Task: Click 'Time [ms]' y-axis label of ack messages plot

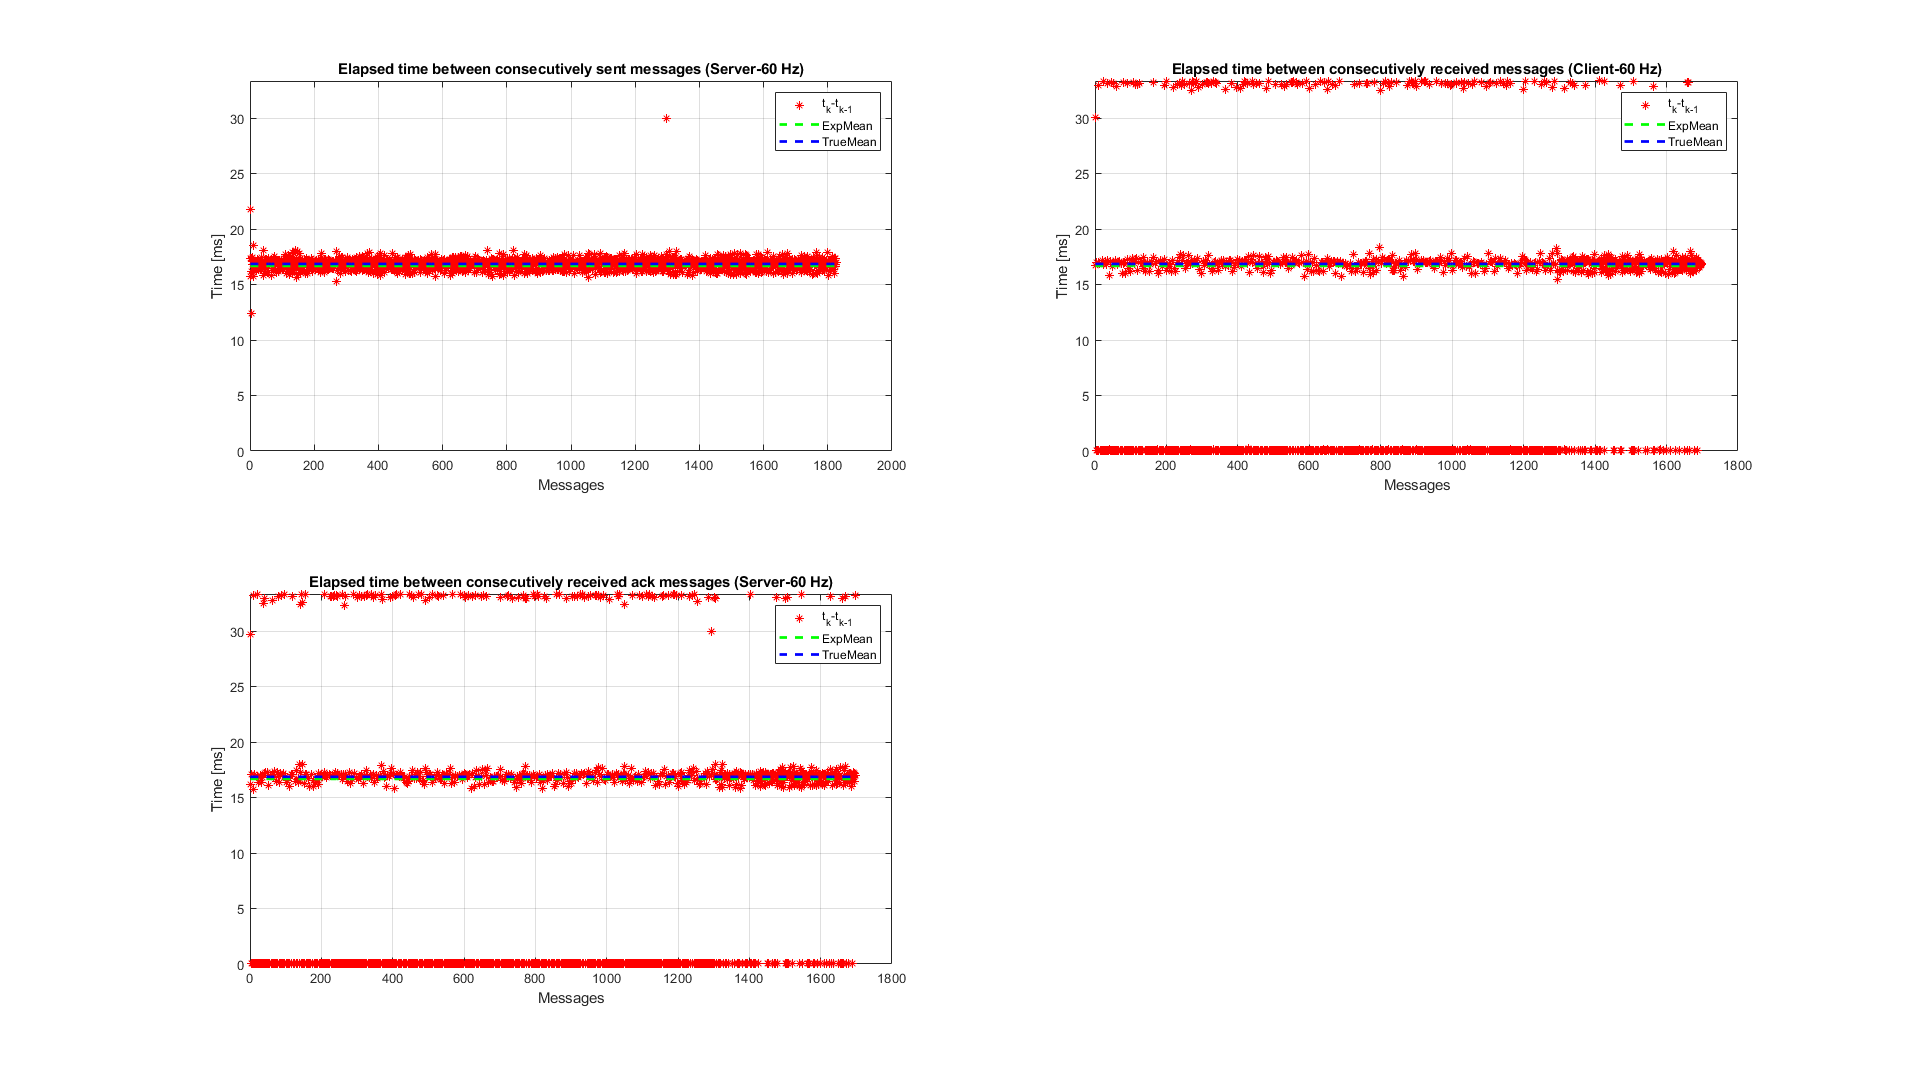Action: tap(217, 779)
